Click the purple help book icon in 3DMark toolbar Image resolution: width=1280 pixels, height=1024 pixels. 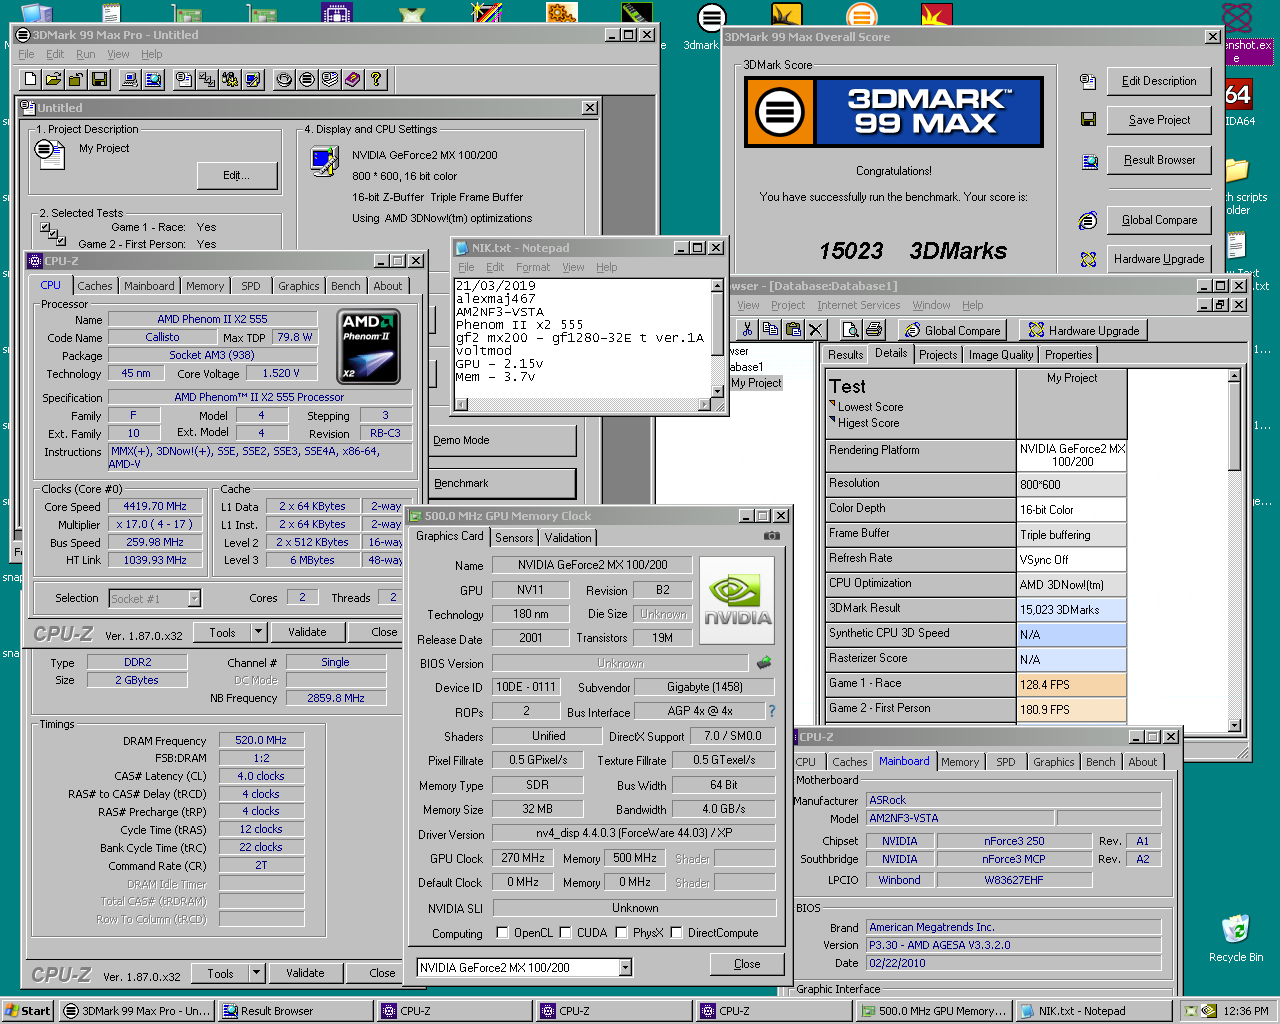(x=353, y=79)
